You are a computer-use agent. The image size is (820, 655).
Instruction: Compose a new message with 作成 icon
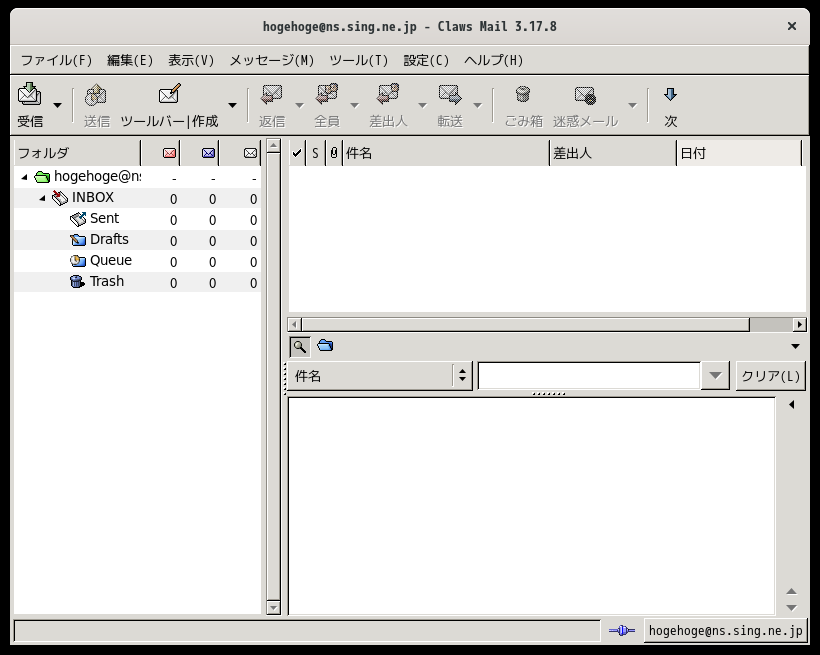click(169, 95)
